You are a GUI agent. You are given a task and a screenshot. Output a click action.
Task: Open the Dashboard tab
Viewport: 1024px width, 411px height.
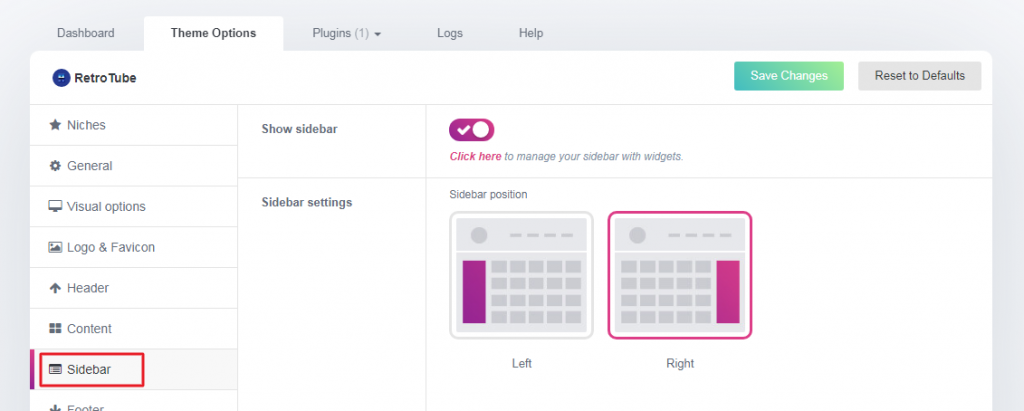point(85,33)
